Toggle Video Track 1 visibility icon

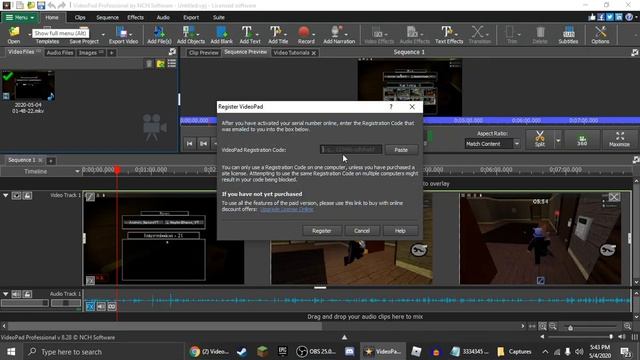[x=16, y=196]
